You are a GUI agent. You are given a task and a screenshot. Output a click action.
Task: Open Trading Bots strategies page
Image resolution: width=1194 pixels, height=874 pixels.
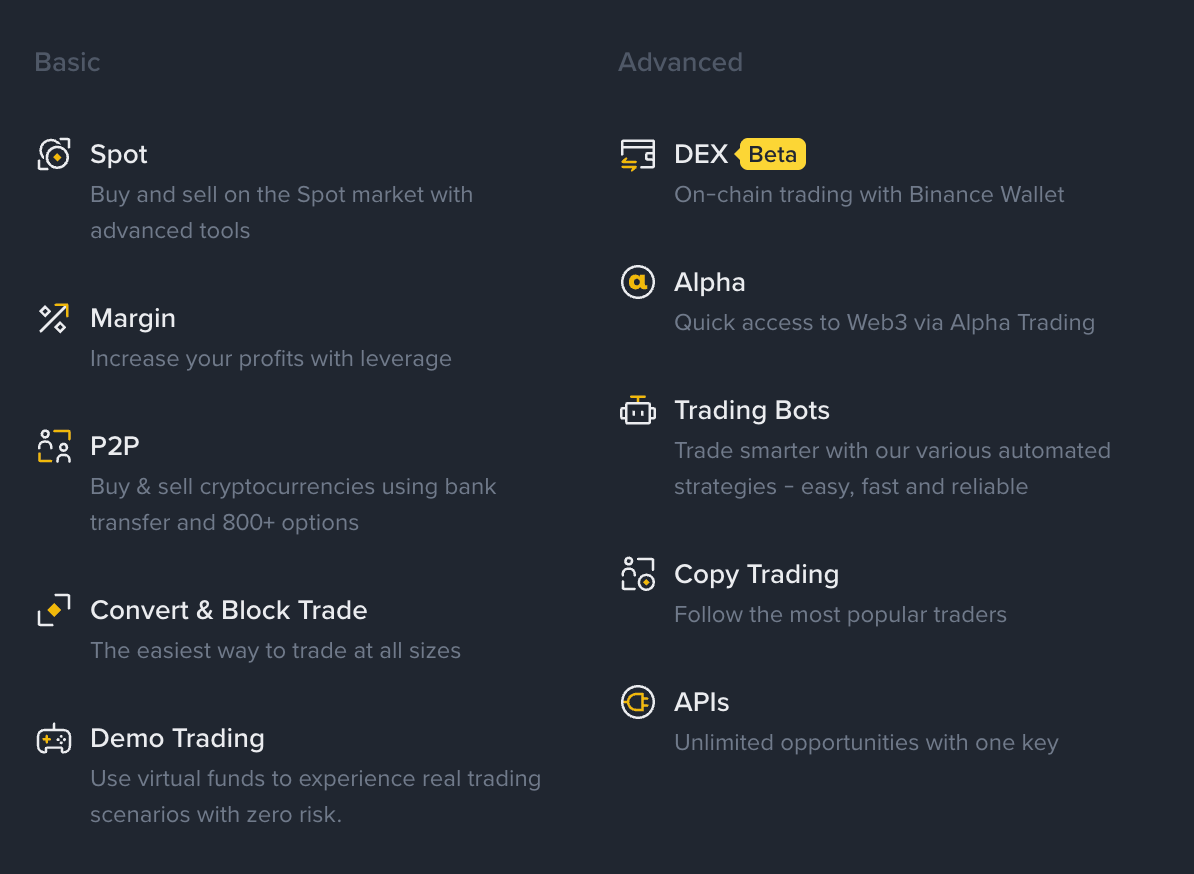[752, 410]
